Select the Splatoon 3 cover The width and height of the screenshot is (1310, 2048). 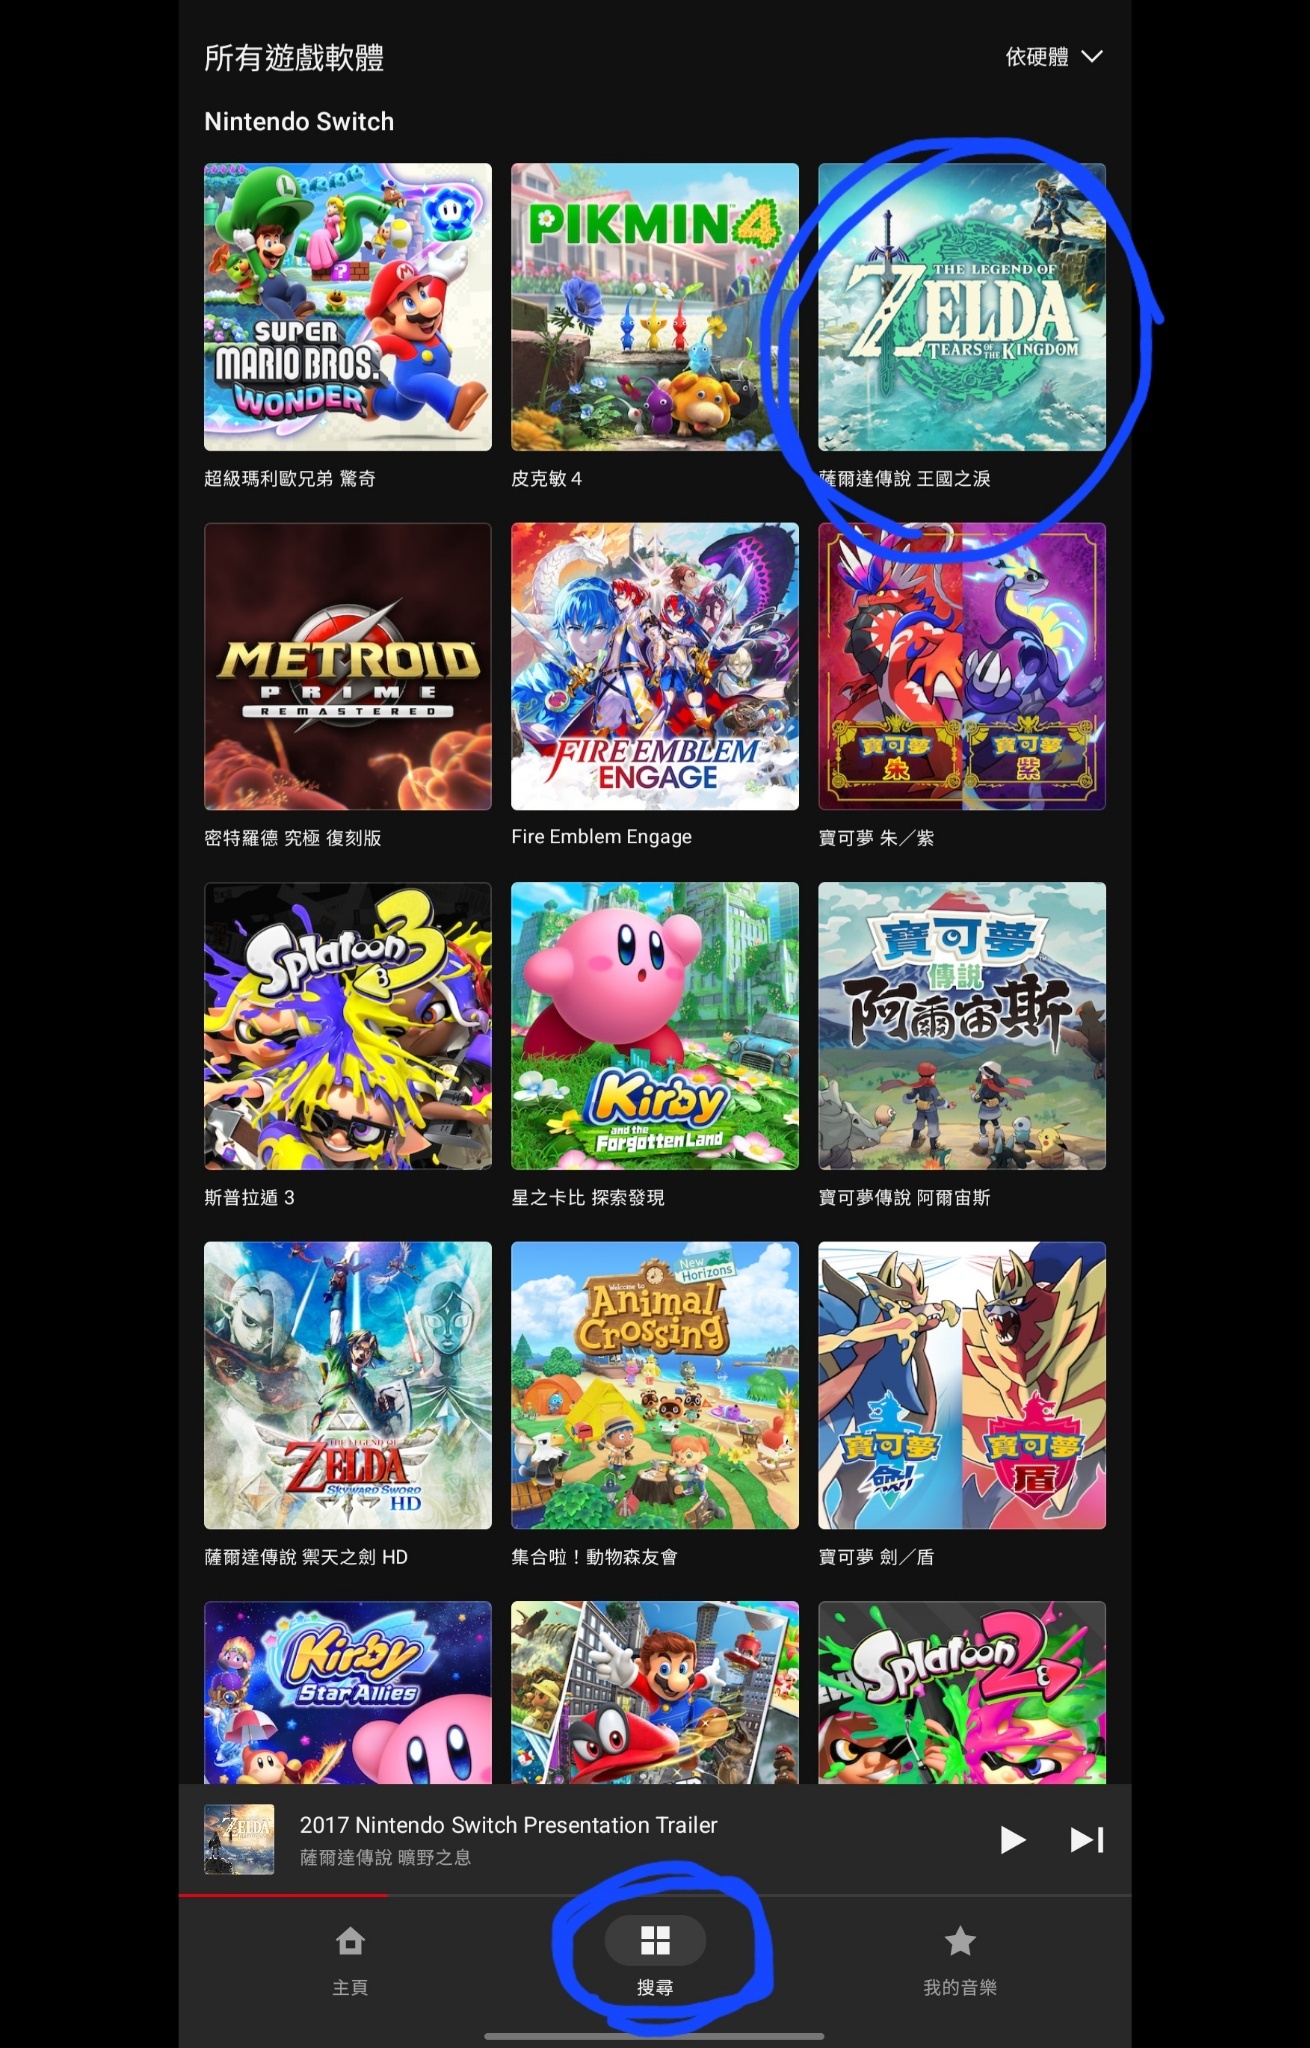pyautogui.click(x=348, y=1026)
